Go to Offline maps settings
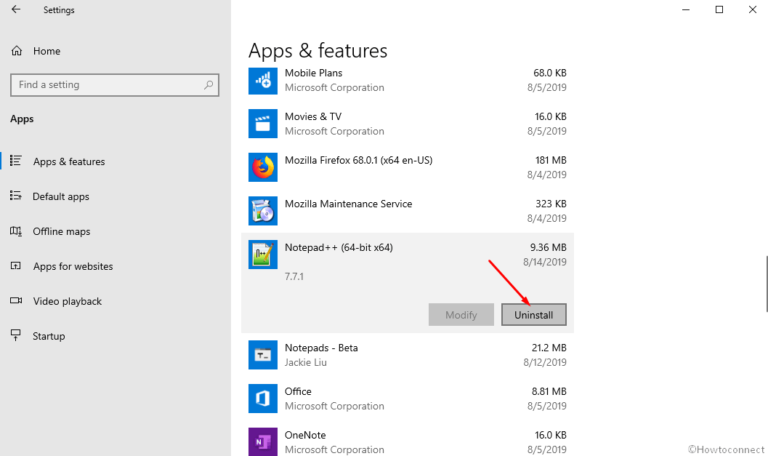This screenshot has height=456, width=768. (x=61, y=231)
